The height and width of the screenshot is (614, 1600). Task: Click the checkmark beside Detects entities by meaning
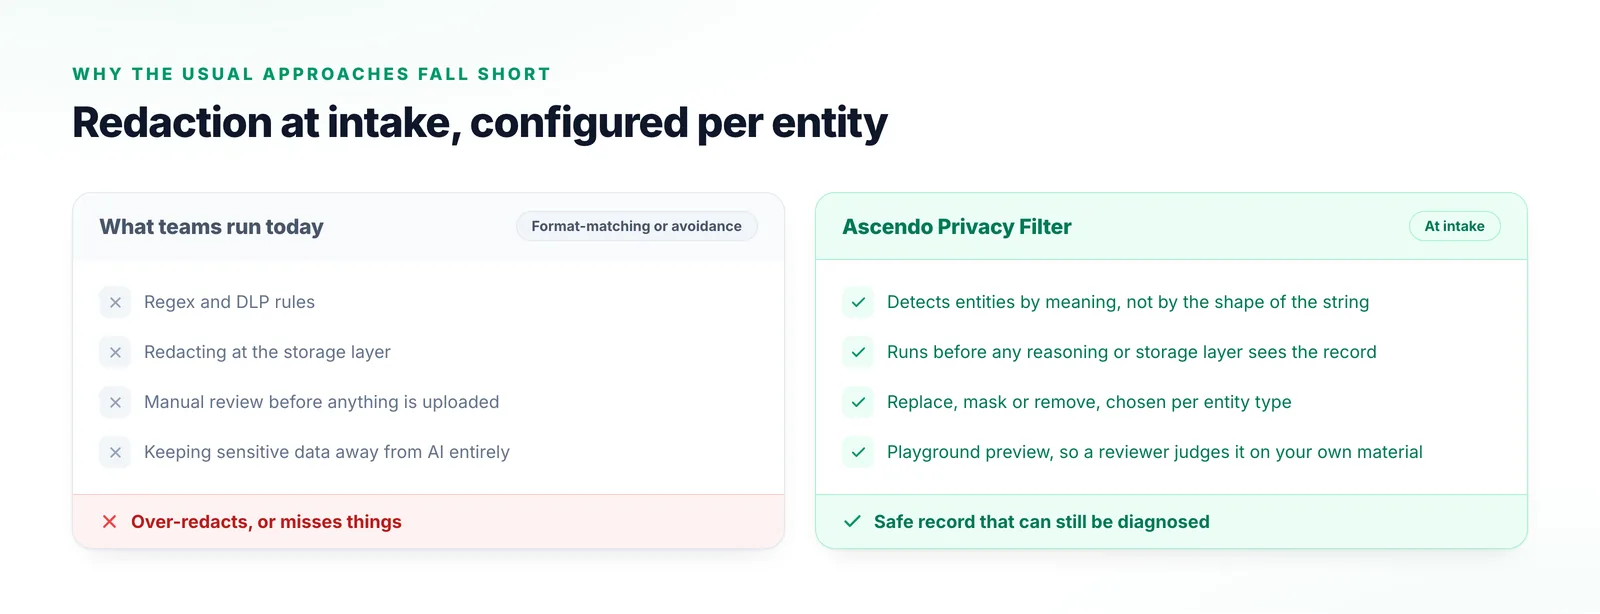858,302
